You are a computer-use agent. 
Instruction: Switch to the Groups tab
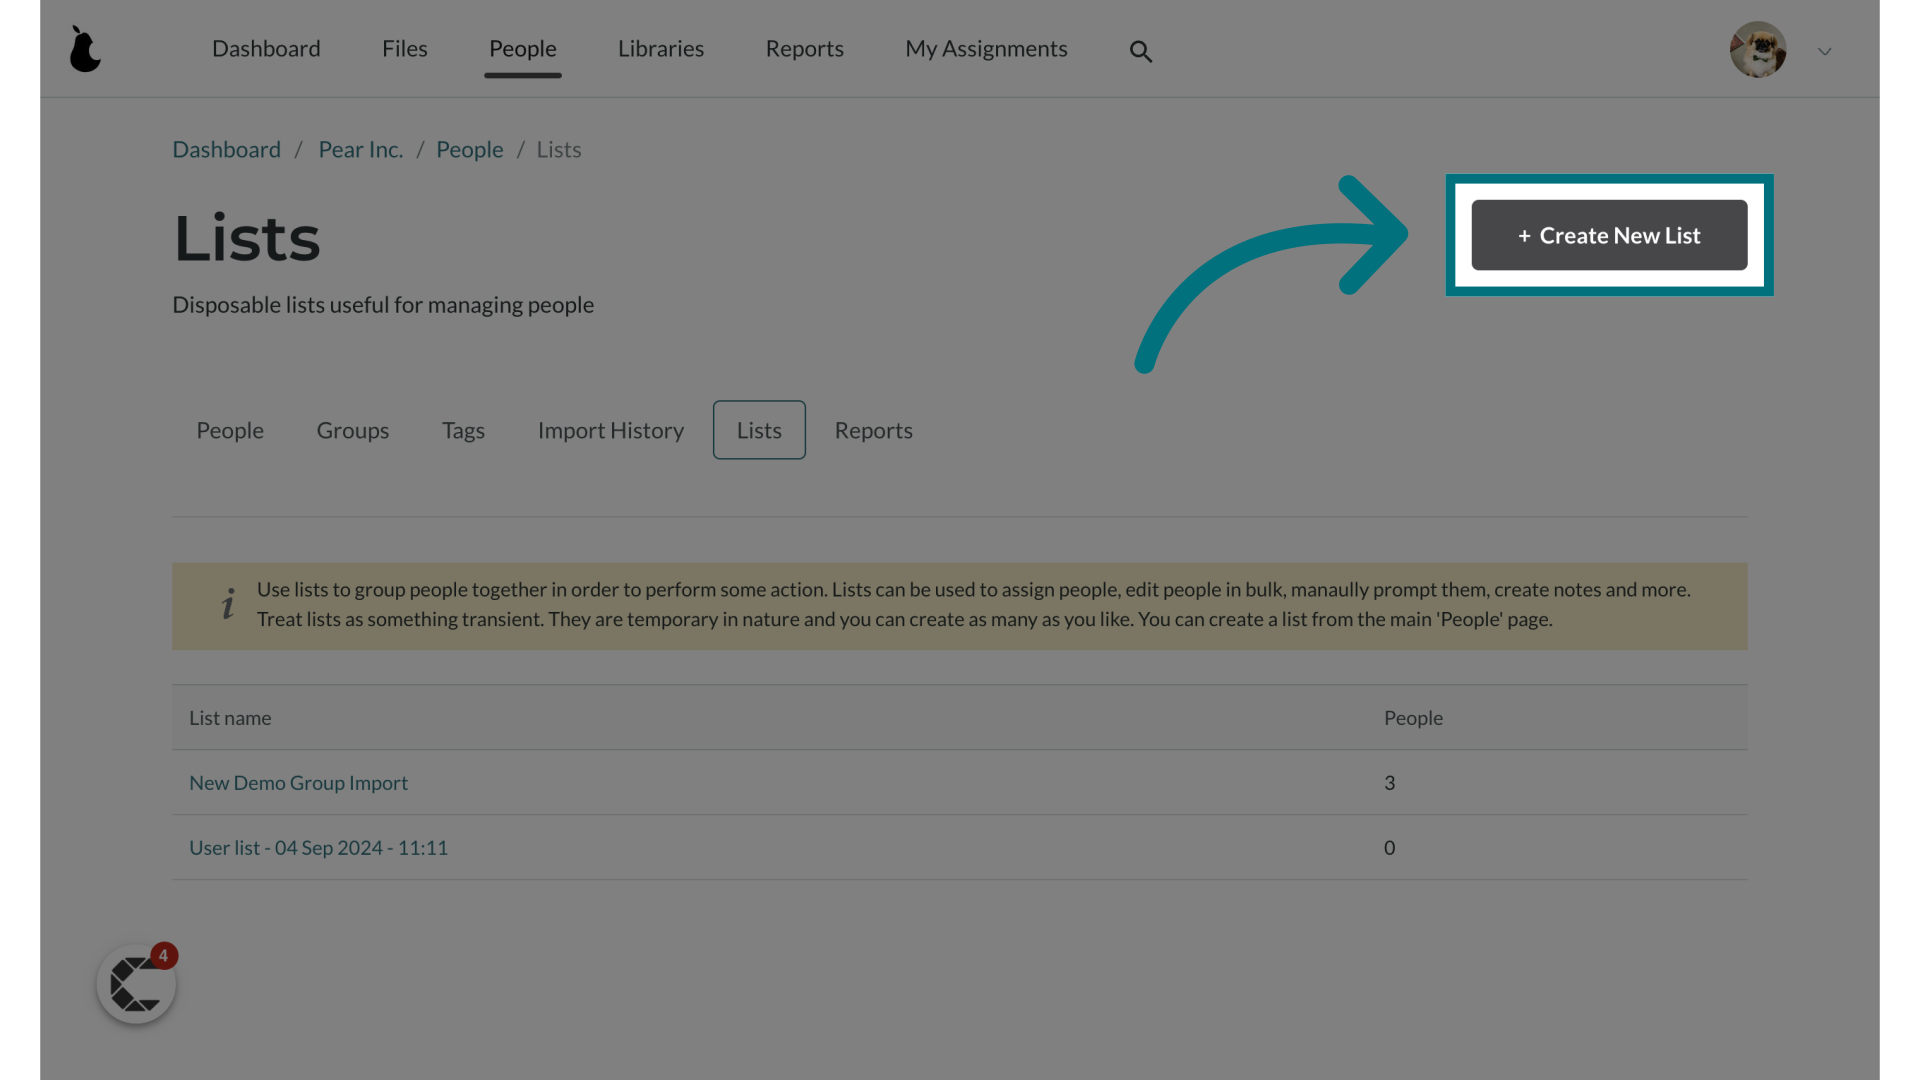point(352,429)
